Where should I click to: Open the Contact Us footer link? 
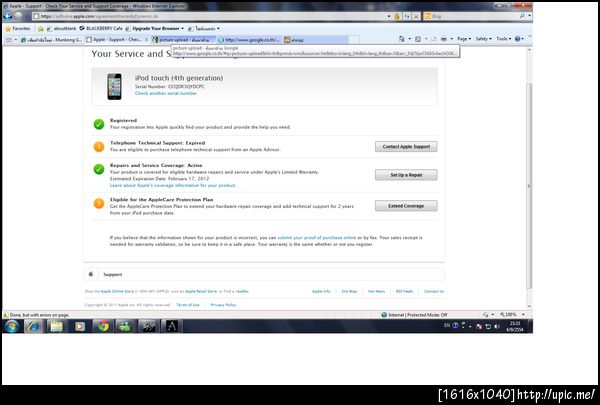434,291
